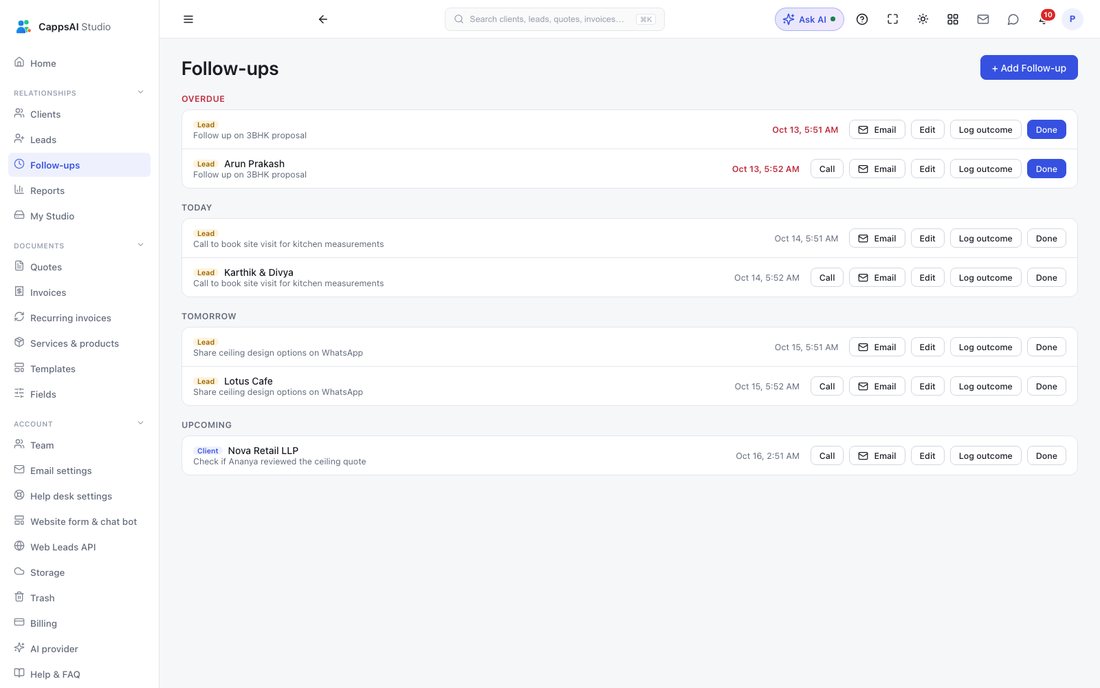
Task: Open the chat bubble icon
Action: [x=1013, y=19]
